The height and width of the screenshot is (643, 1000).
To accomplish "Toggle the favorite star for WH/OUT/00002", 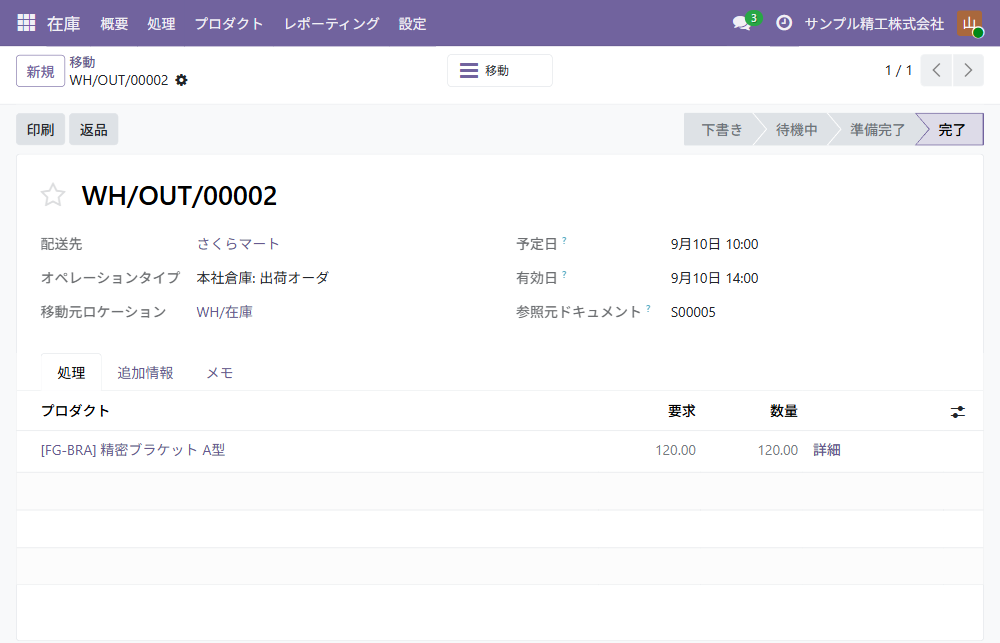I will (53, 195).
